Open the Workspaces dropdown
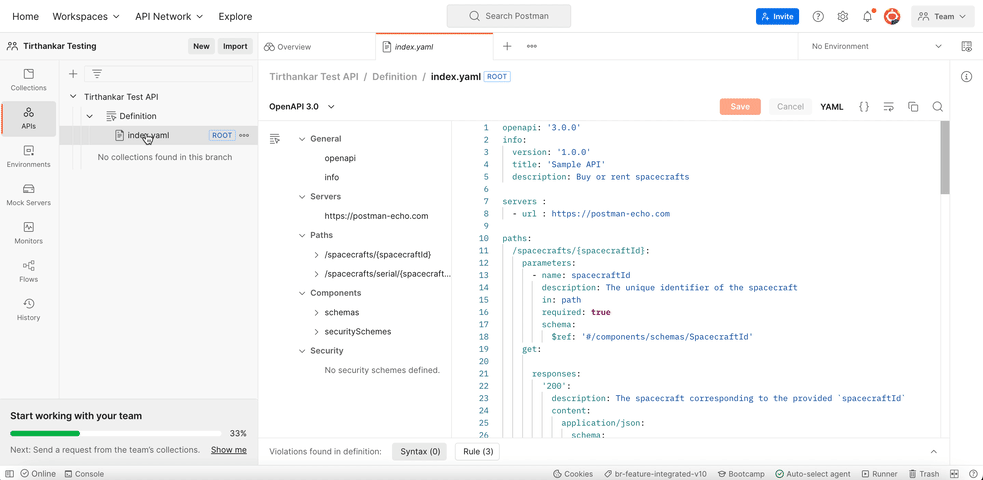This screenshot has height=480, width=983. click(86, 17)
